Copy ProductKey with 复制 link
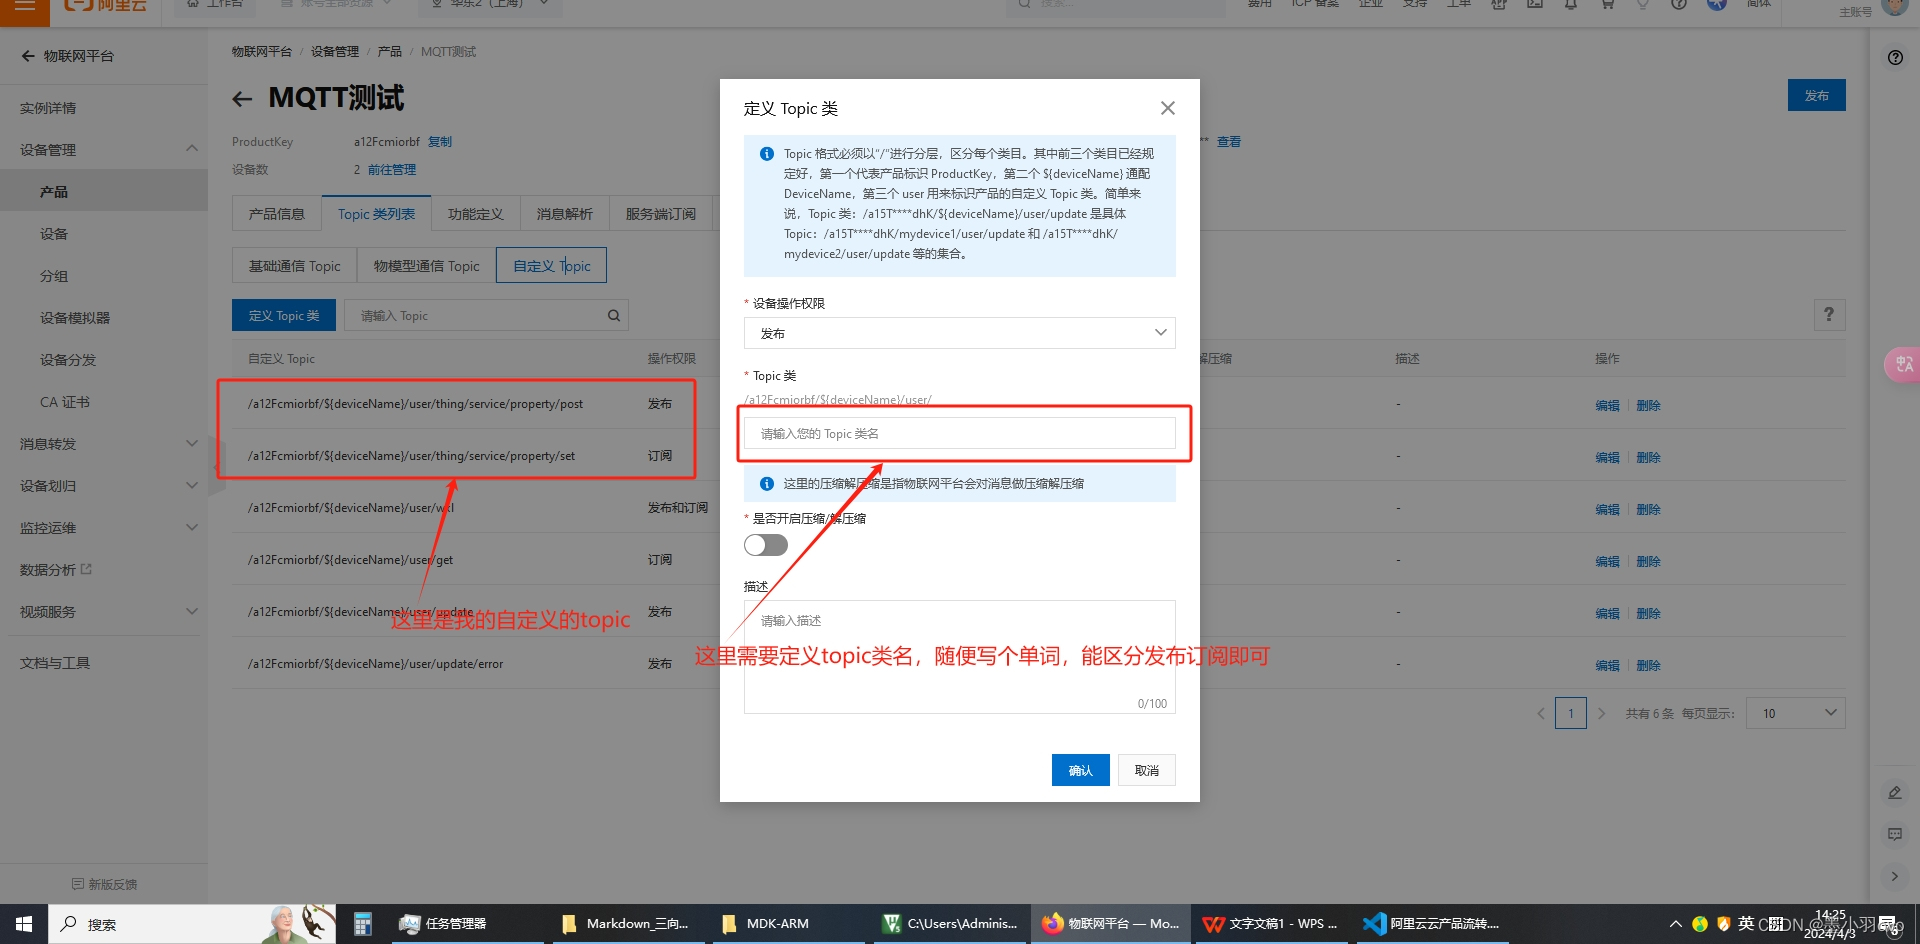 pyautogui.click(x=440, y=142)
